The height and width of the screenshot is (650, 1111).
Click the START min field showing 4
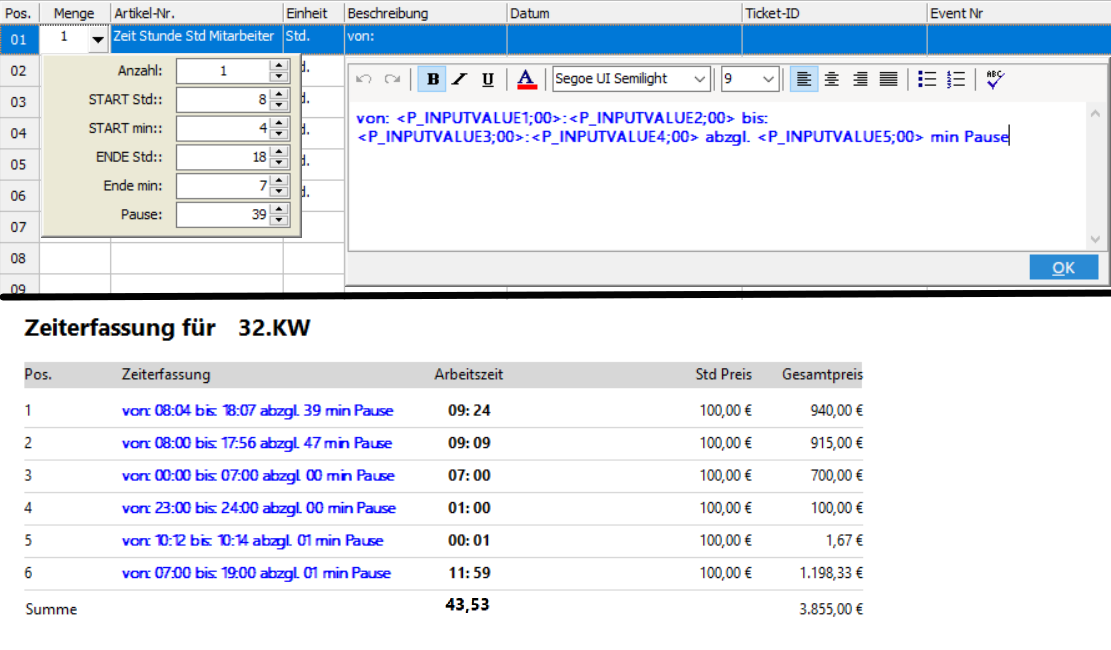pos(223,128)
